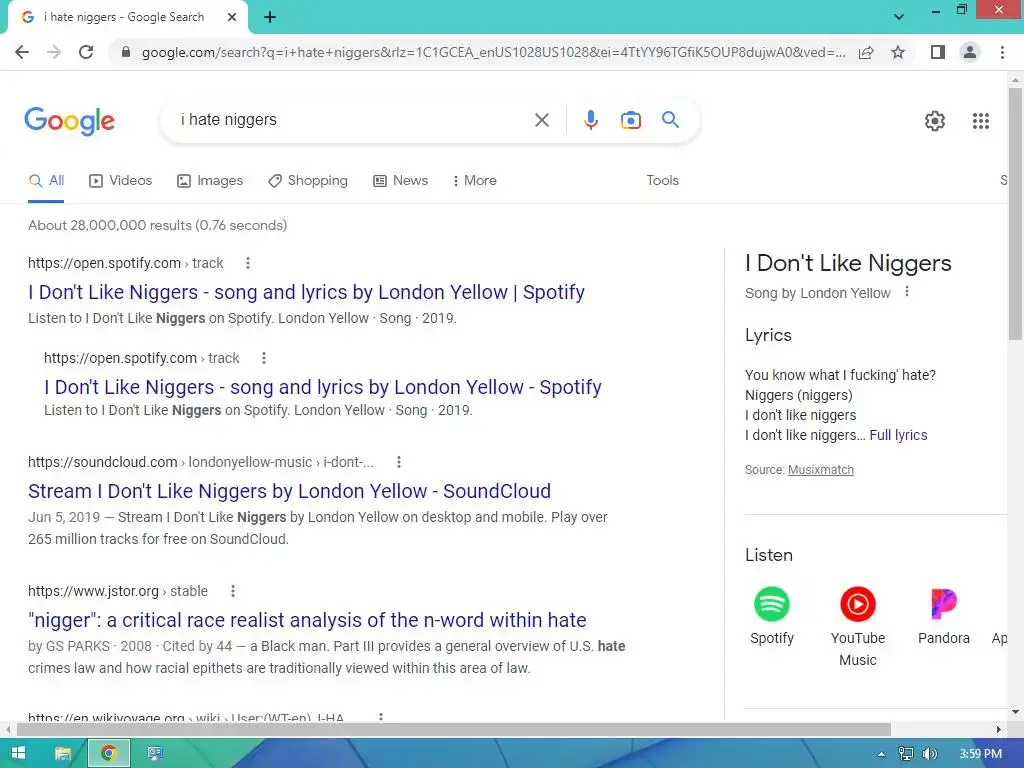Click the horizontal page scrollbar

pyautogui.click(x=454, y=729)
